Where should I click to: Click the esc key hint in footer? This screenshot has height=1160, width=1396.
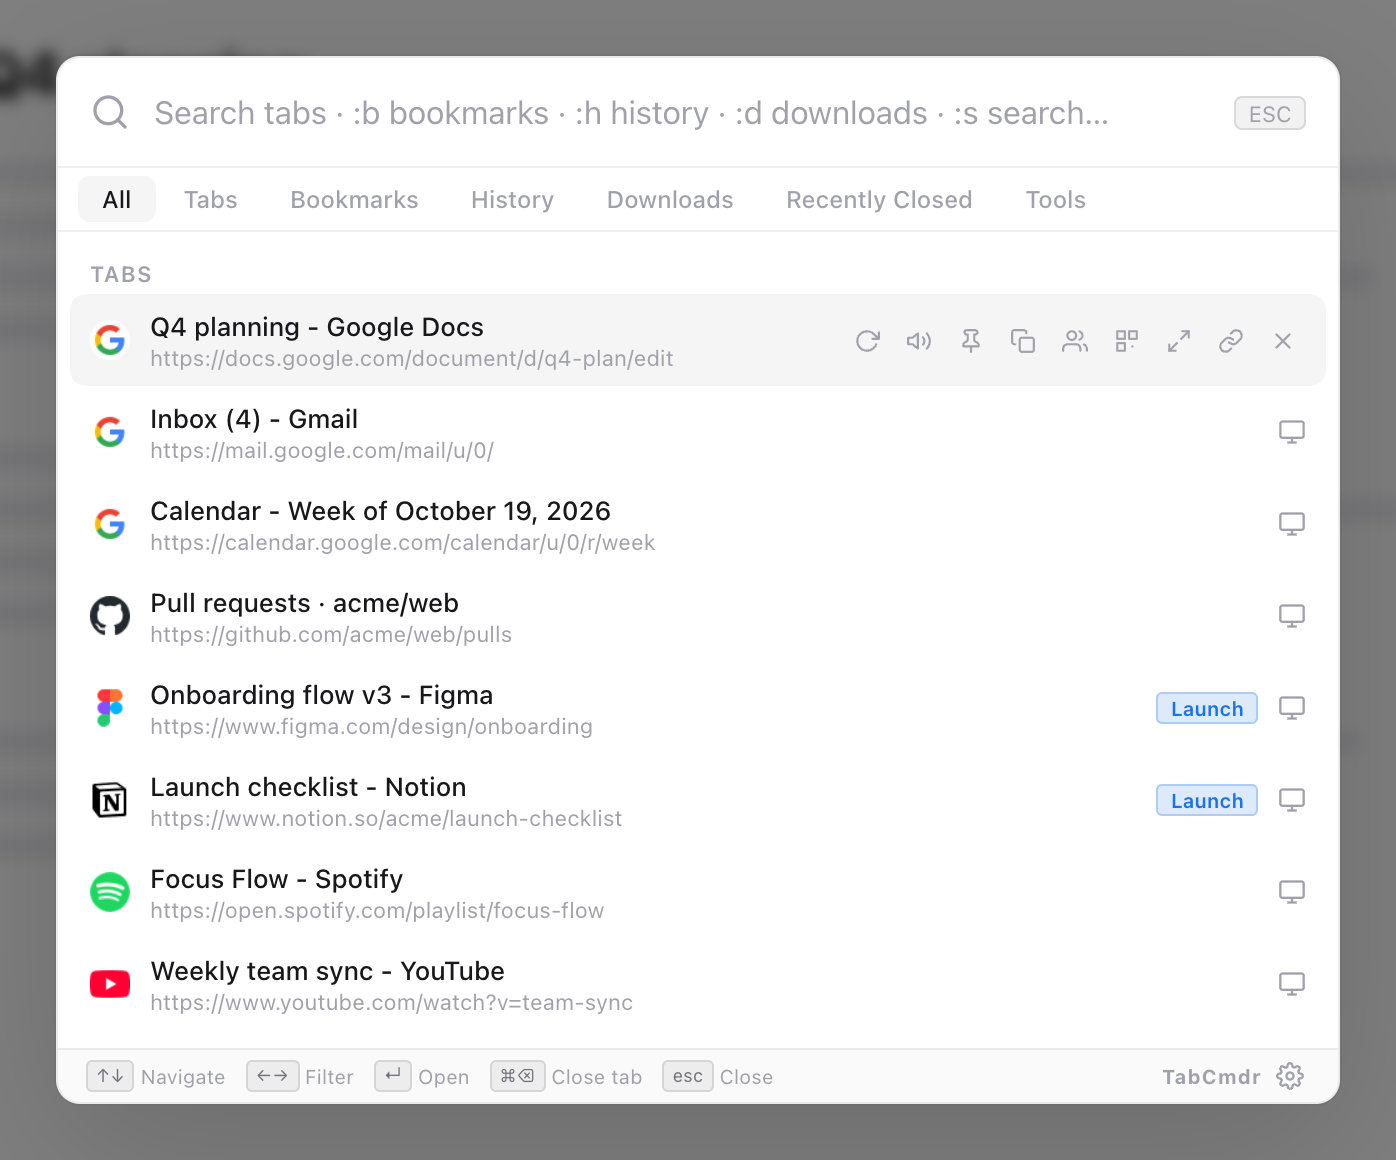pyautogui.click(x=688, y=1076)
